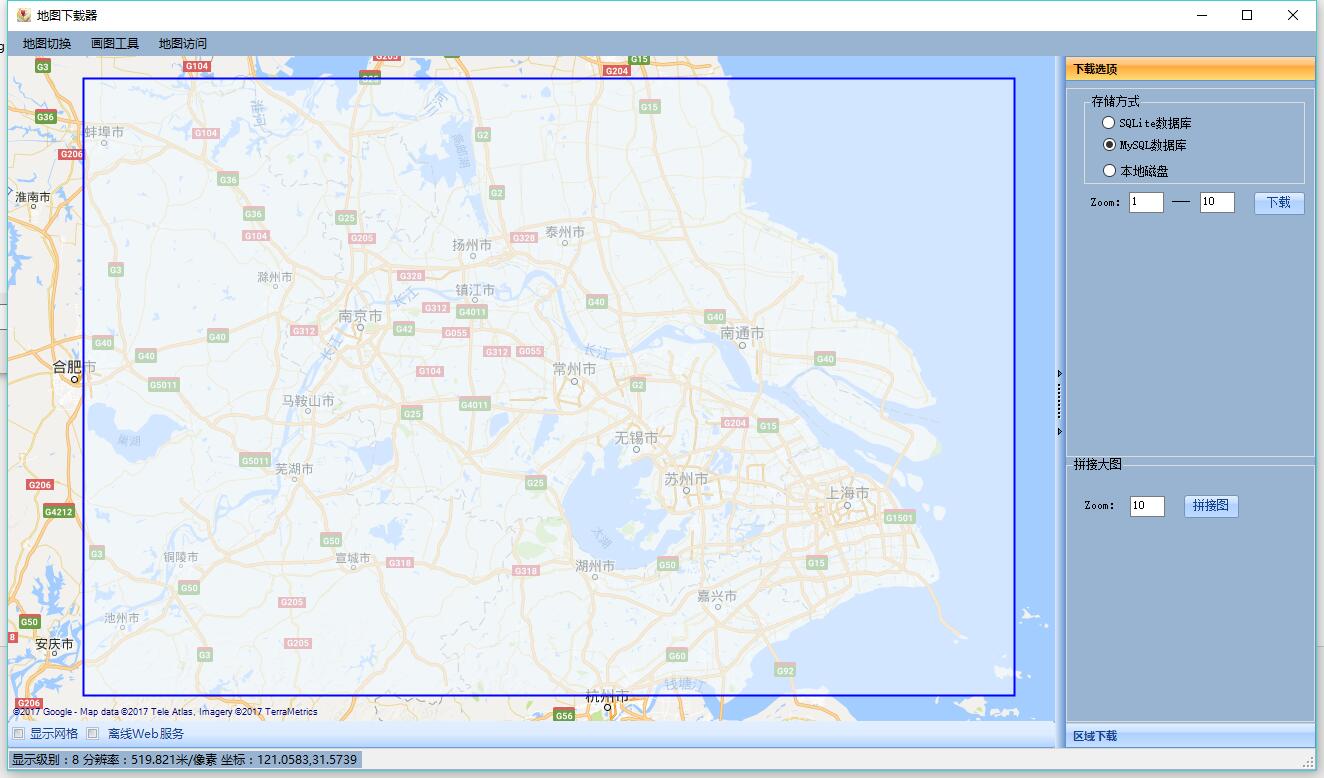Click the 上海市 label on map
Screen dimensions: 1324x778
[x=847, y=493]
